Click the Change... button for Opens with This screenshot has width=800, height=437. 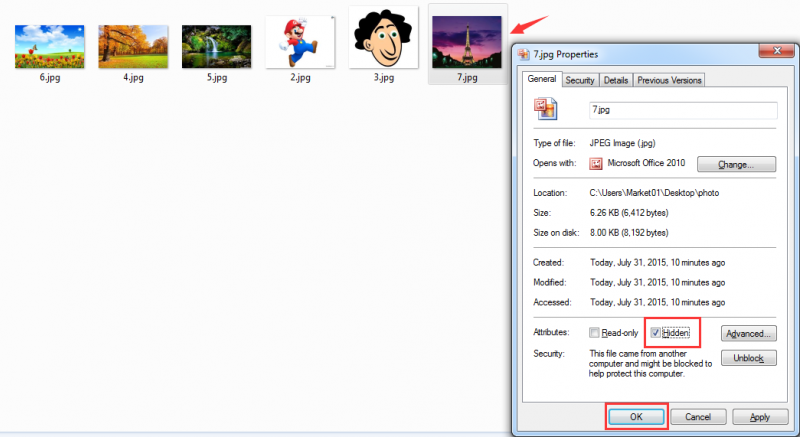pos(736,164)
